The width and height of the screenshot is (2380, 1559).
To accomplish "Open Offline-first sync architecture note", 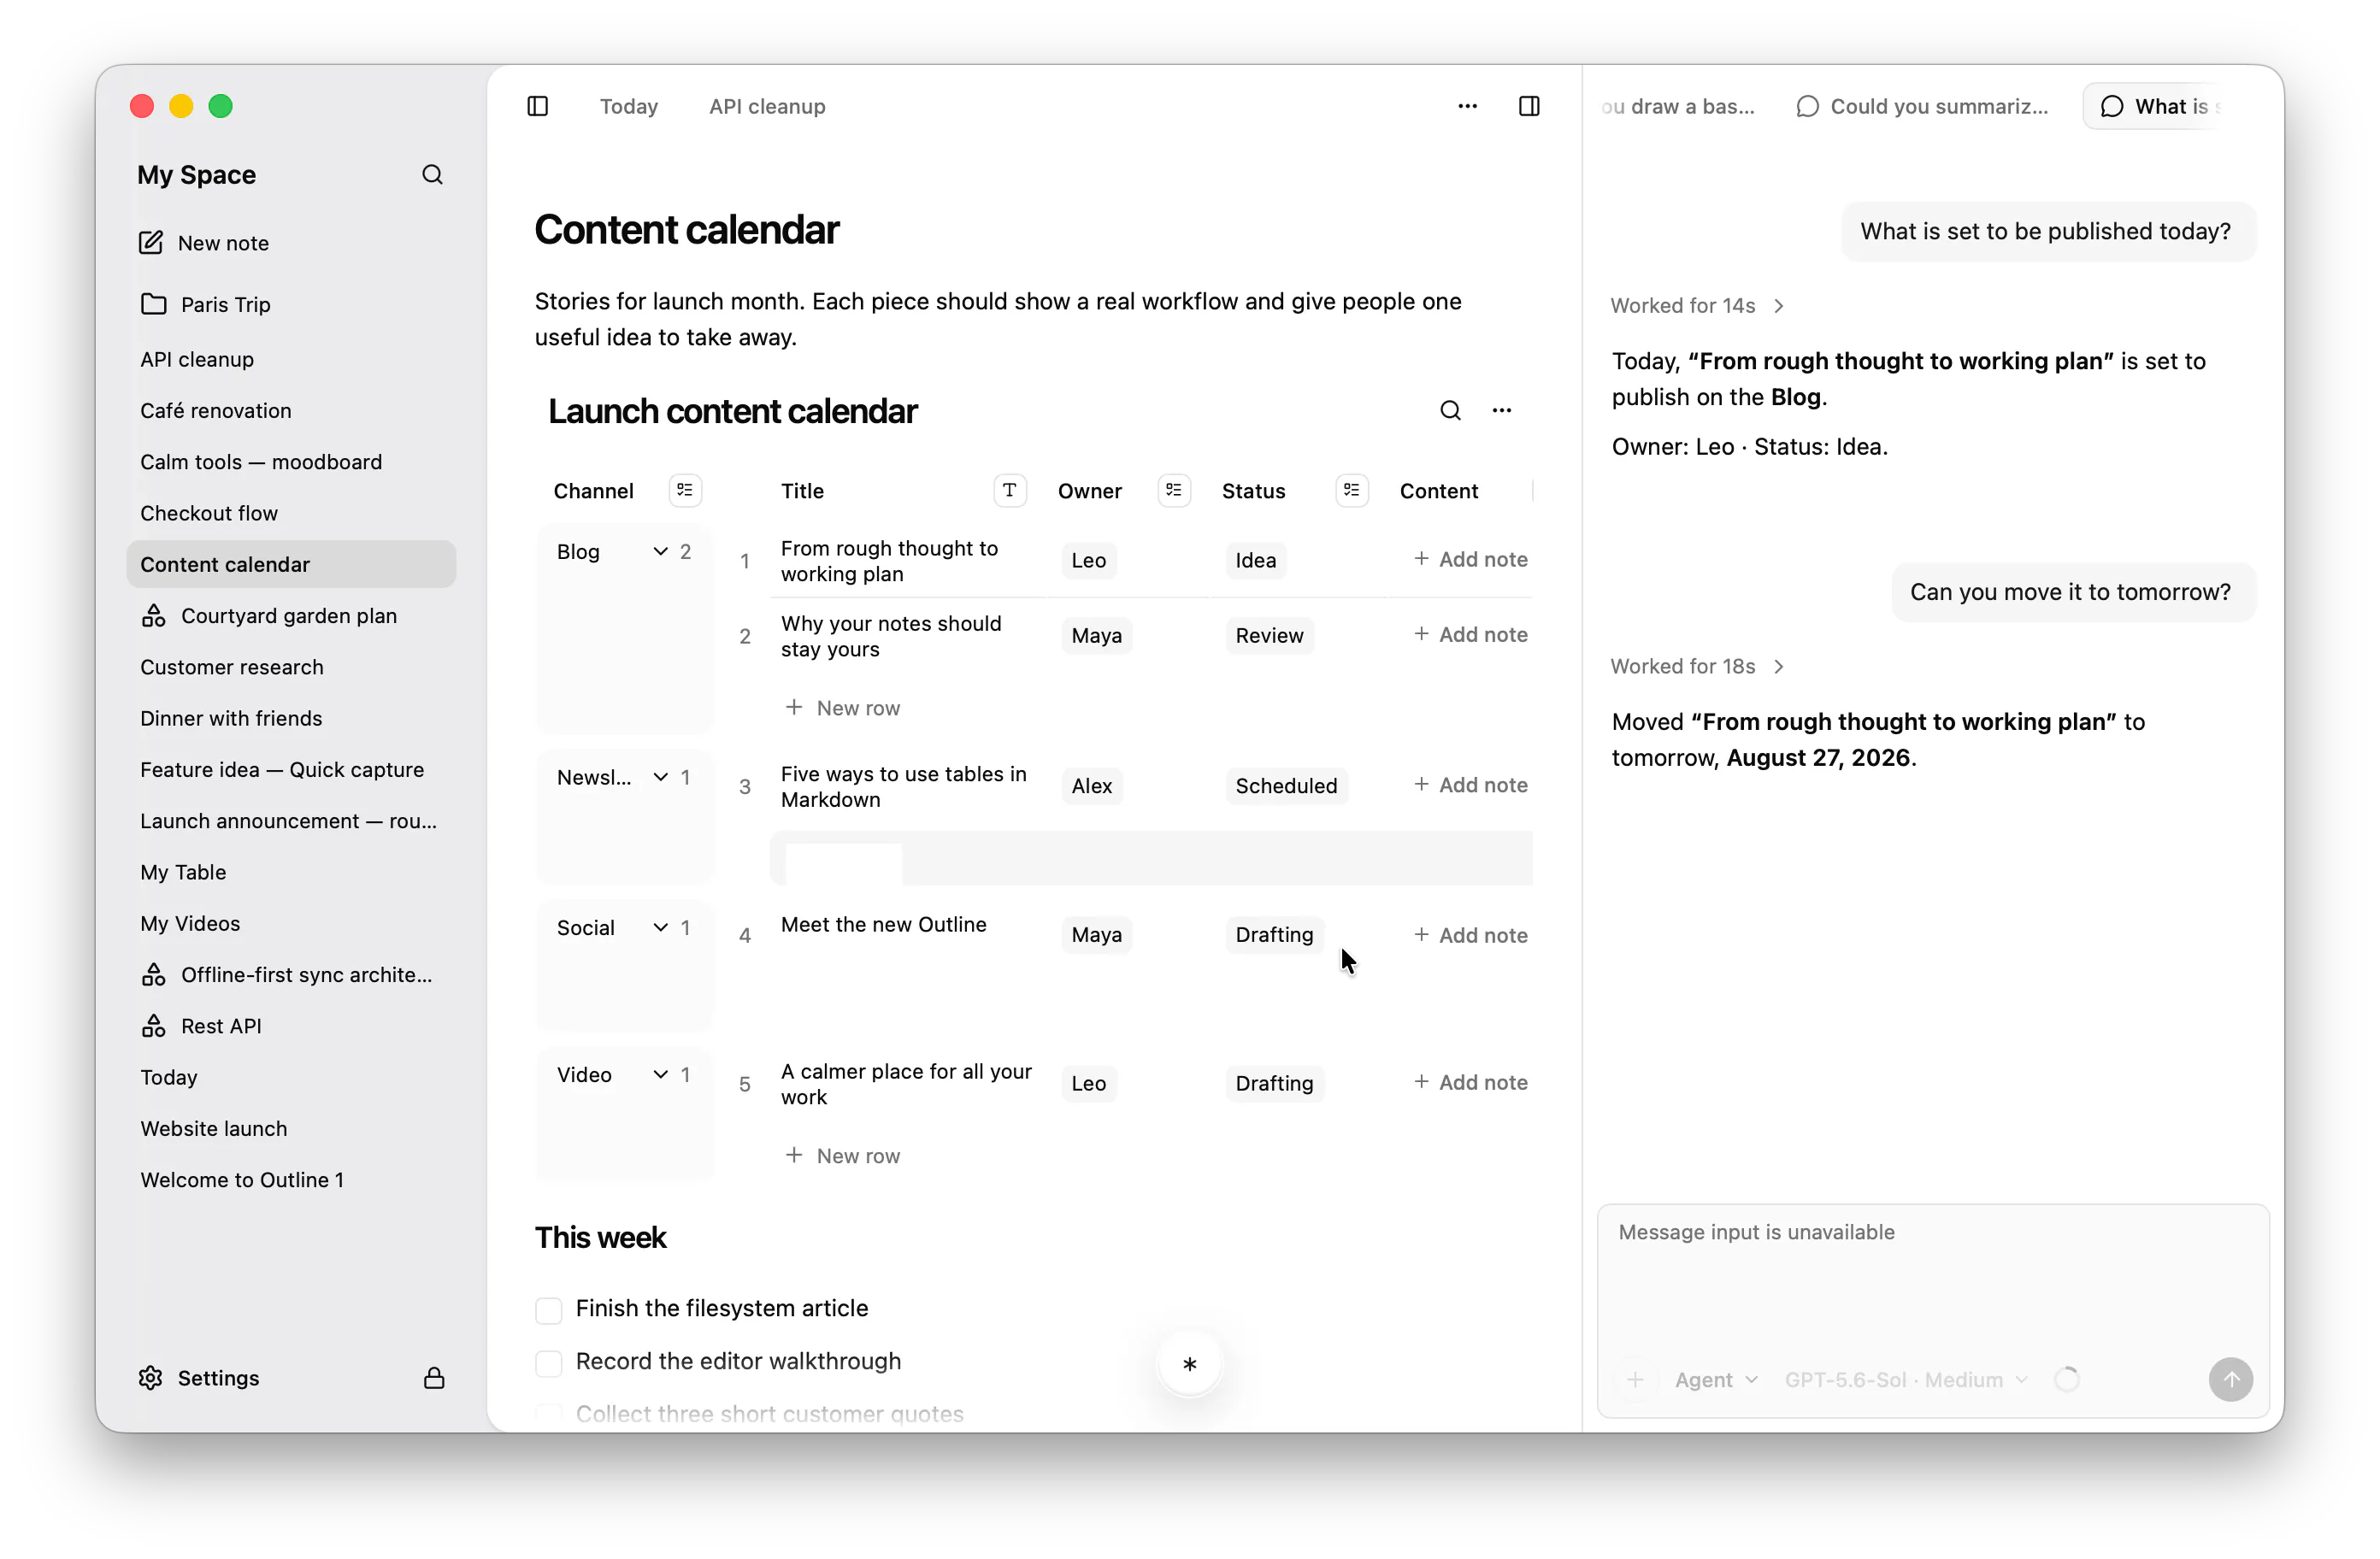I will [x=291, y=975].
